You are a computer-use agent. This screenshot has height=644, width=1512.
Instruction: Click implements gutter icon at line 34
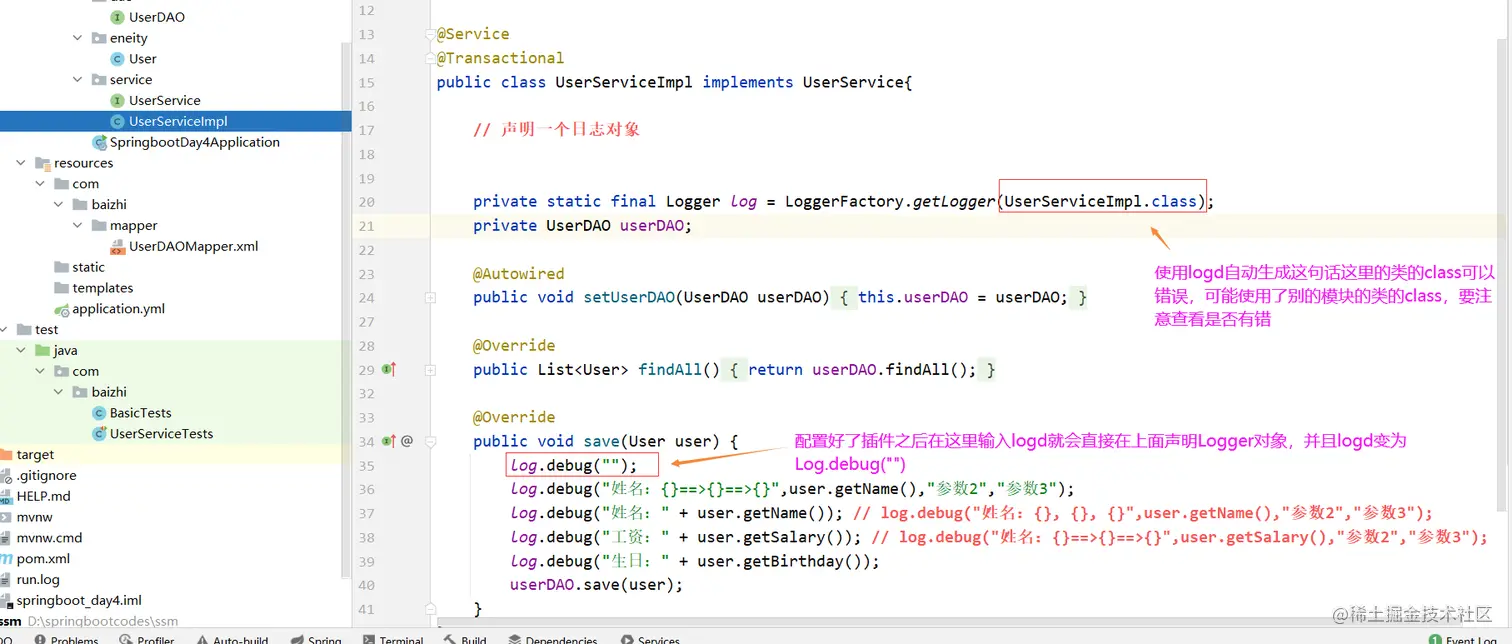click(x=389, y=441)
